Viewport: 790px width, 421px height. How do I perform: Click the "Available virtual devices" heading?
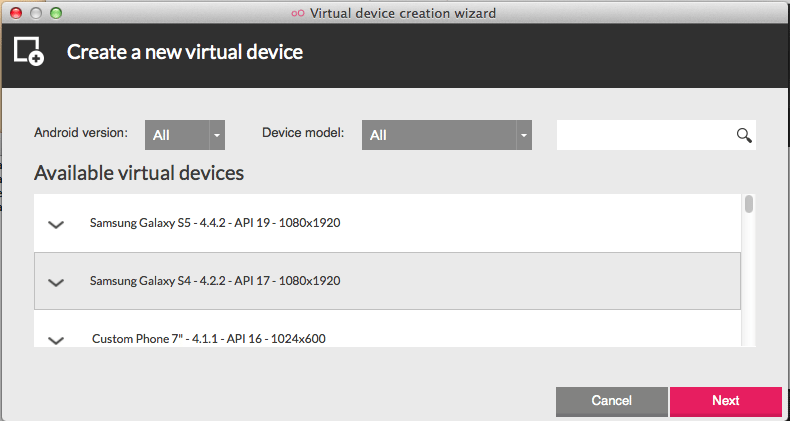coord(139,173)
